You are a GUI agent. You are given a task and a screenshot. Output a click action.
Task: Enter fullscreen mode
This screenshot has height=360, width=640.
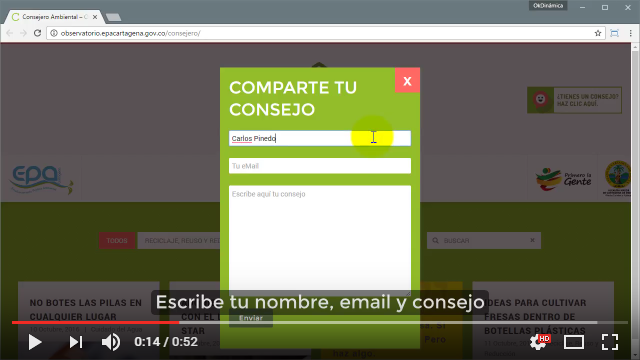click(x=610, y=342)
